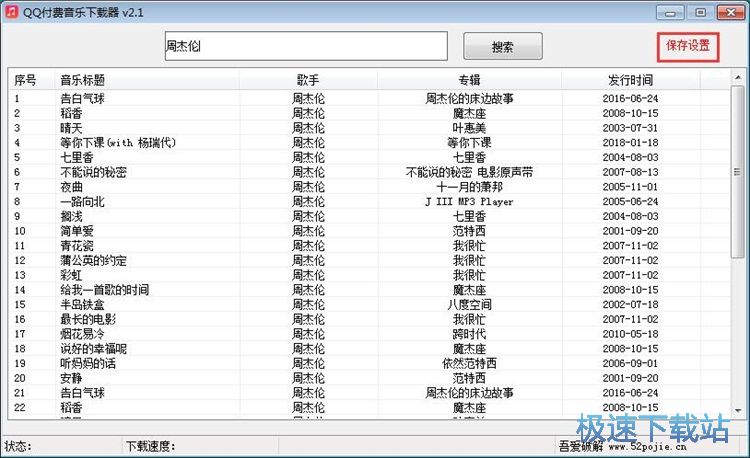Viewport: 750px width, 458px height.
Task: Click the 状态 status bar label
Action: pyautogui.click(x=18, y=447)
